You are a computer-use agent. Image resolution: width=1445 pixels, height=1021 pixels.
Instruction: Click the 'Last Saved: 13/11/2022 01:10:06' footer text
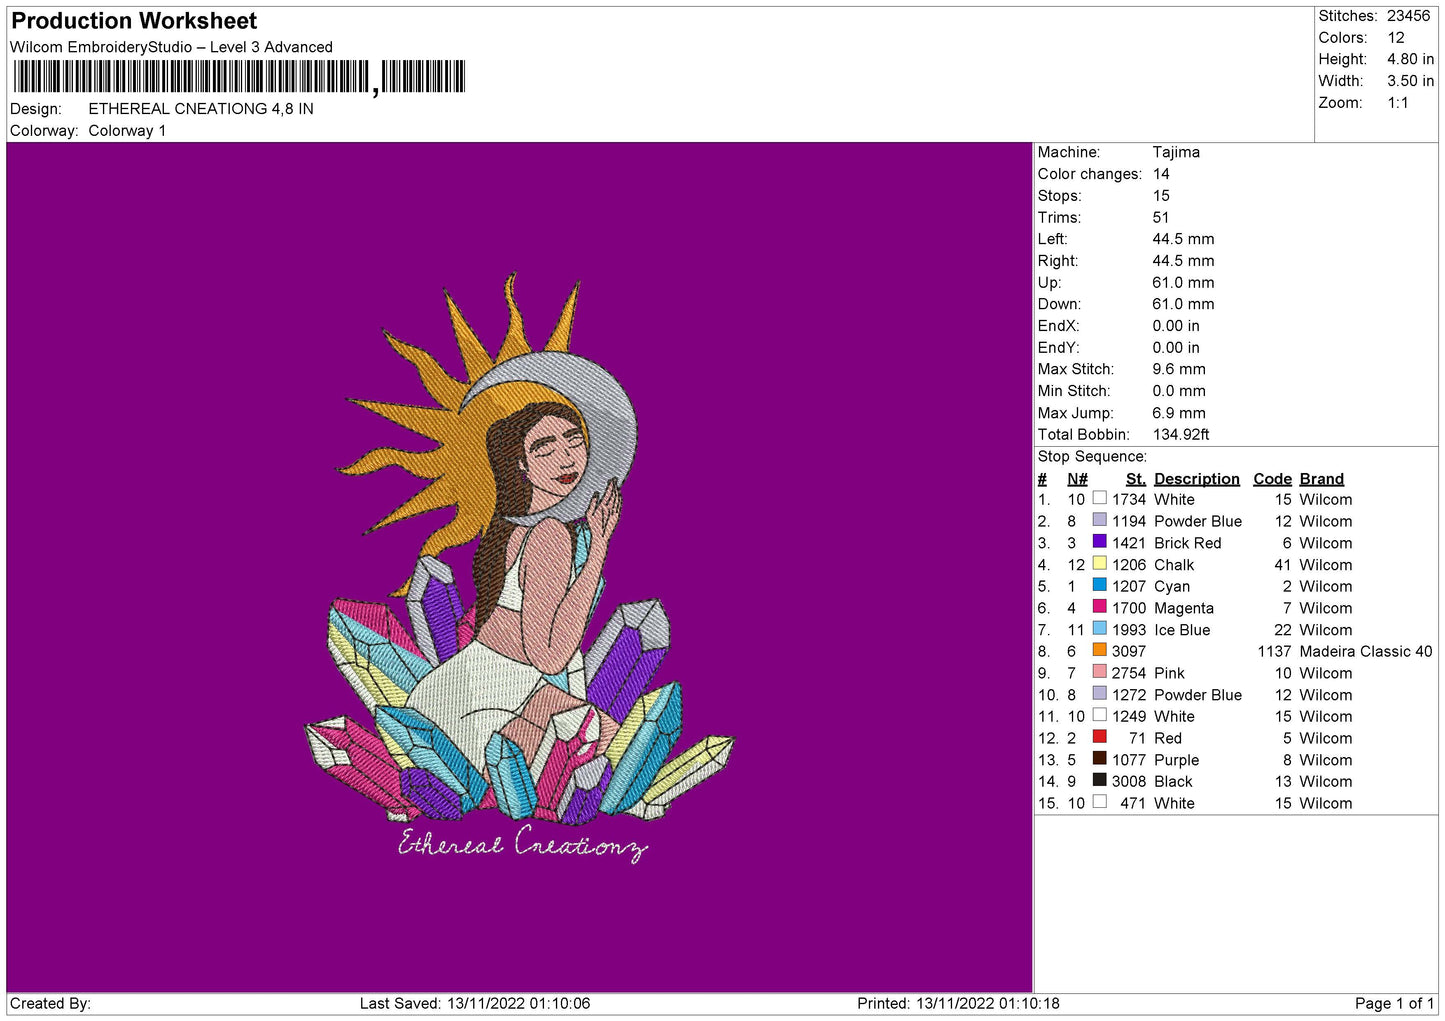[475, 1003]
